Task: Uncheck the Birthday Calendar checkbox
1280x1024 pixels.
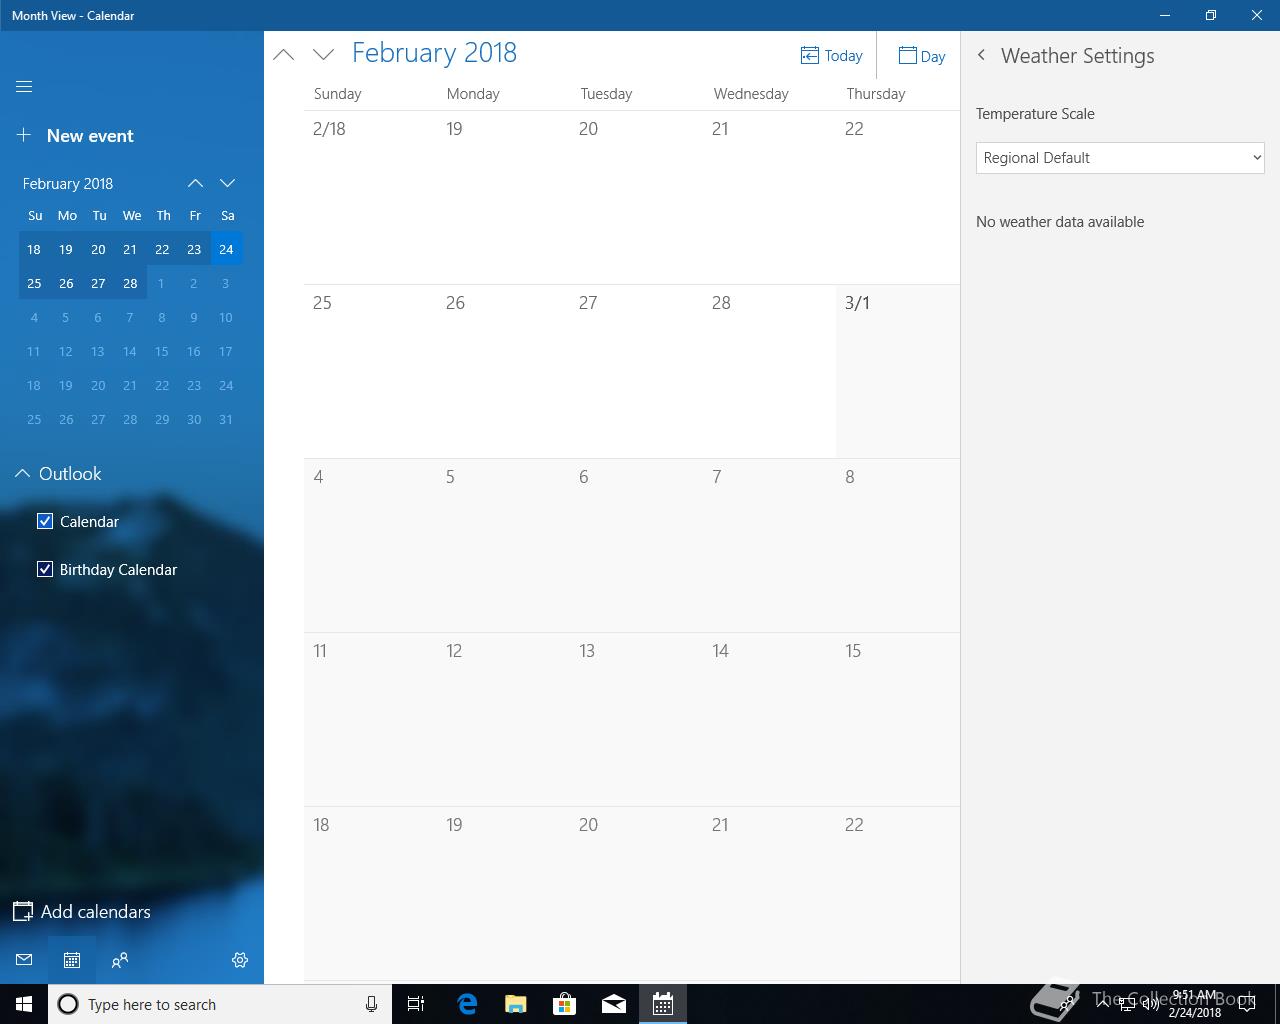Action: (45, 569)
